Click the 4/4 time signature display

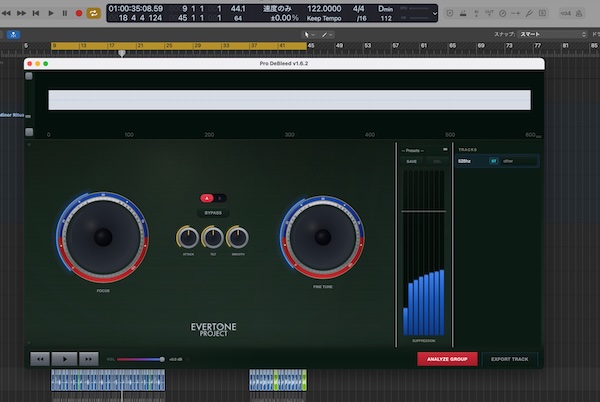pyautogui.click(x=359, y=8)
